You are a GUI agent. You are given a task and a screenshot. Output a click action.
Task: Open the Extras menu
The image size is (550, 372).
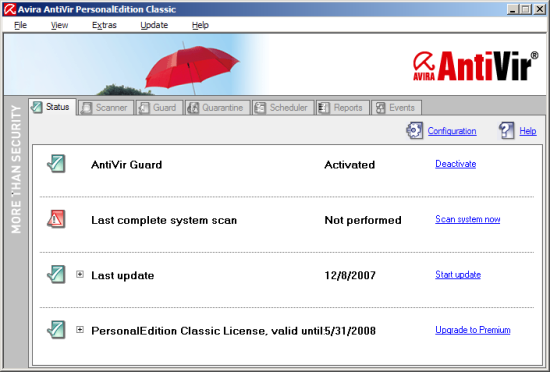pyautogui.click(x=104, y=25)
